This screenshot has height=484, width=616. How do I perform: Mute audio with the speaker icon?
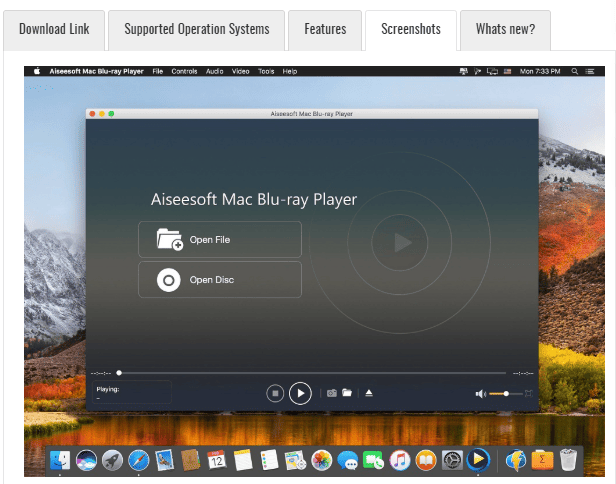480,394
